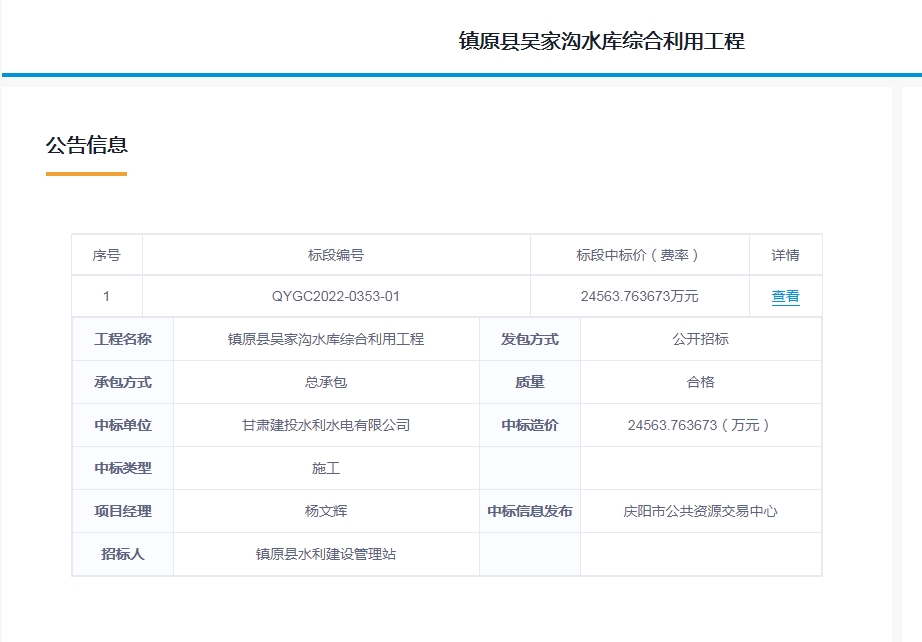Select bid section number QYGC2022-0353-01
The height and width of the screenshot is (642, 922).
336,296
